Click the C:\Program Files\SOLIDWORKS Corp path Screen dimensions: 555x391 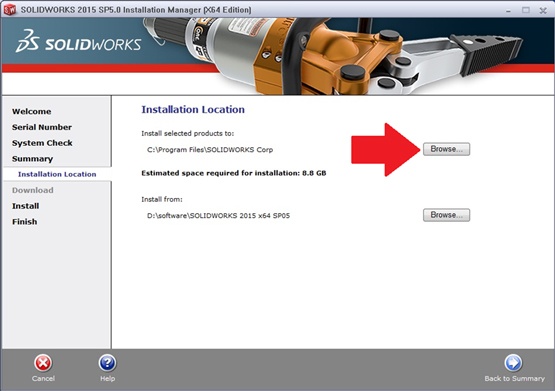pos(210,150)
